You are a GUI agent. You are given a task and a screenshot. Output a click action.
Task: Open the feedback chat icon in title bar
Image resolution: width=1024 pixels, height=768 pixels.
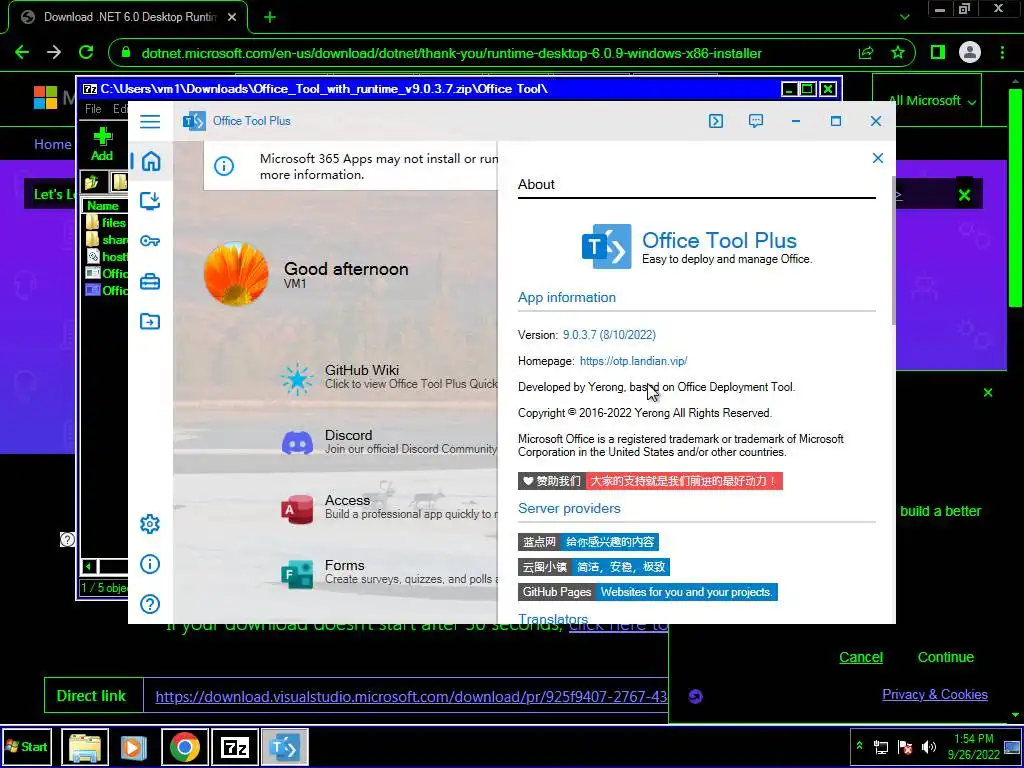[756, 121]
